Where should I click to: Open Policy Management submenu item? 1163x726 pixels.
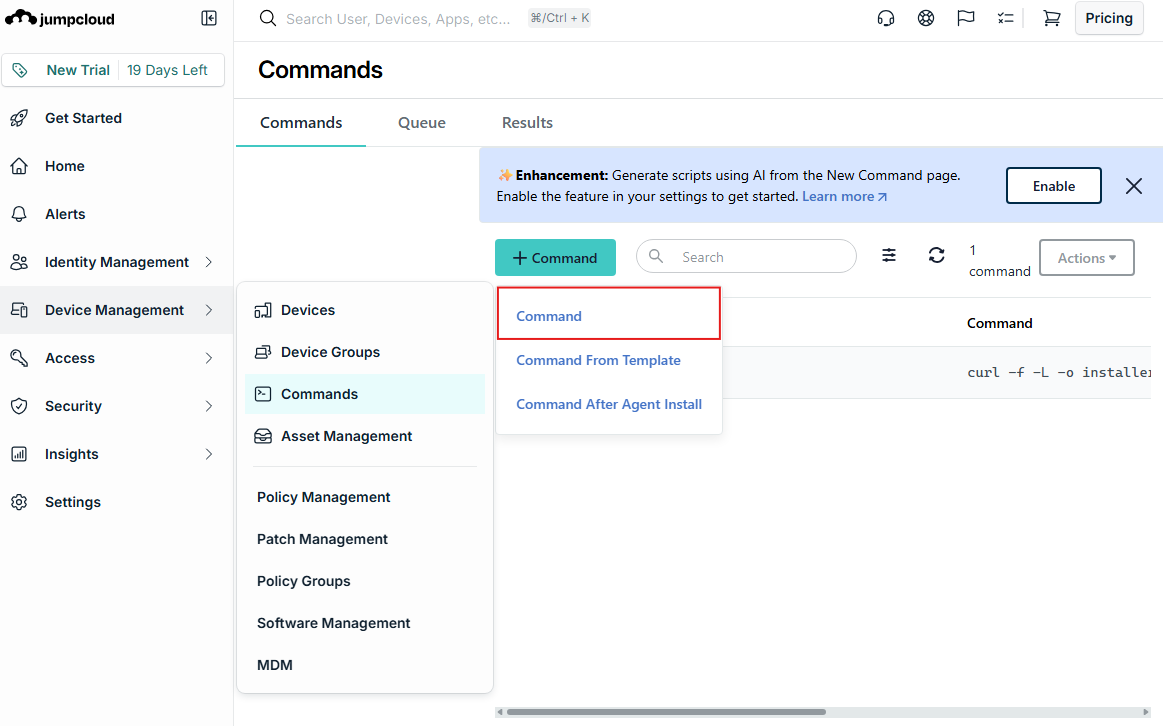click(323, 497)
